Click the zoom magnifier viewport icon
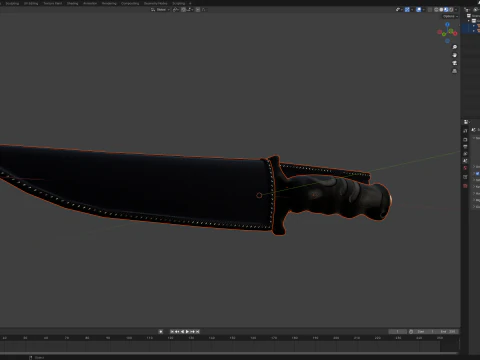The image size is (480, 360). tap(454, 47)
